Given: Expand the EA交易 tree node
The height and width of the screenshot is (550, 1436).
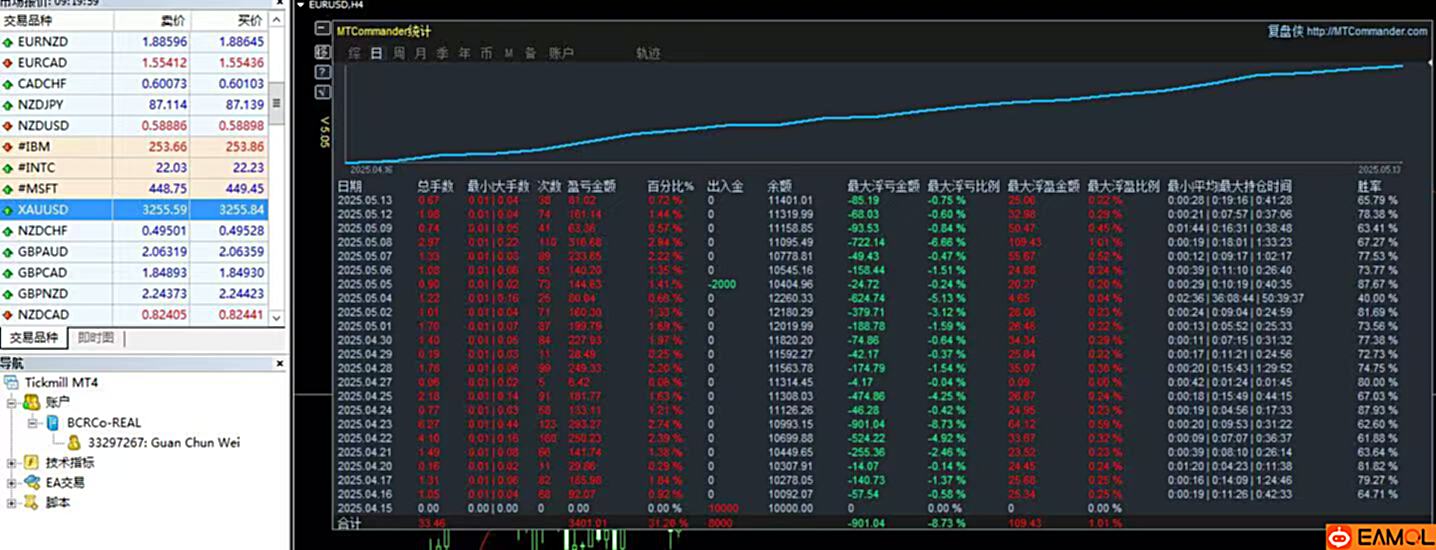Looking at the screenshot, I should [12, 482].
